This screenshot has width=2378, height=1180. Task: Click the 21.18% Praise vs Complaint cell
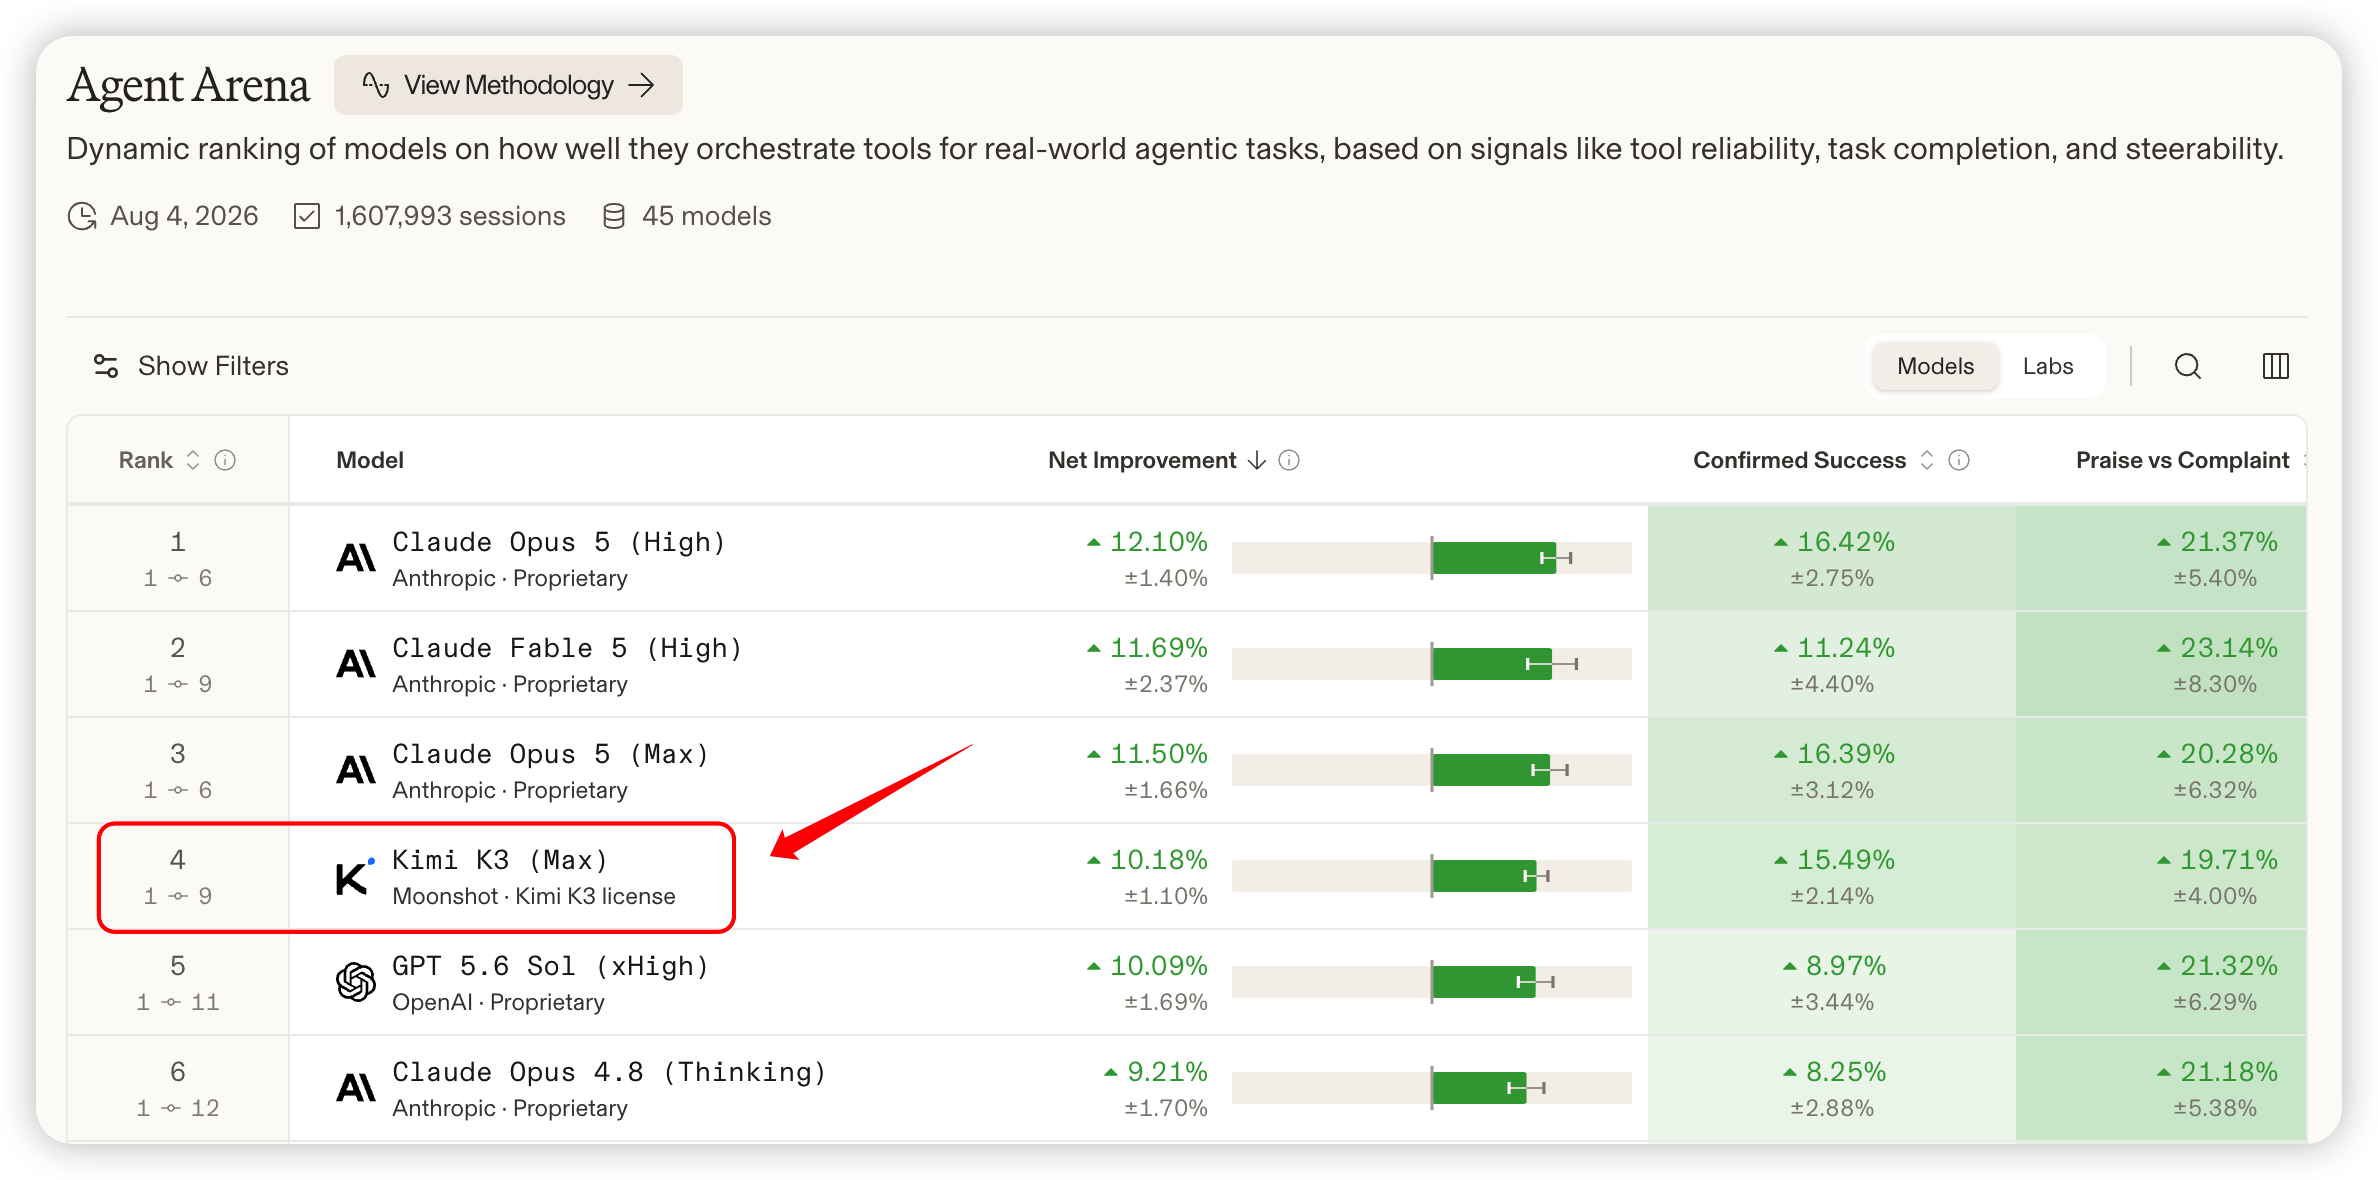point(2161,1088)
